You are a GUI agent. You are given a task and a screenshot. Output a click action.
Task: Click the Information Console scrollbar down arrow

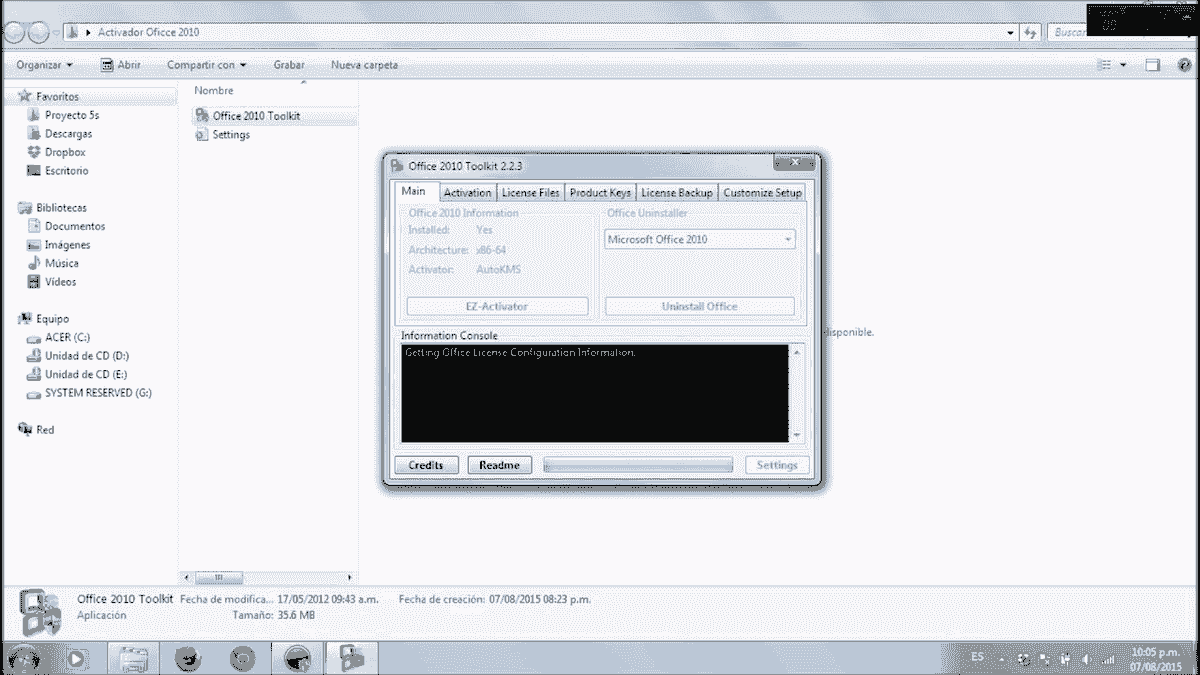(797, 436)
